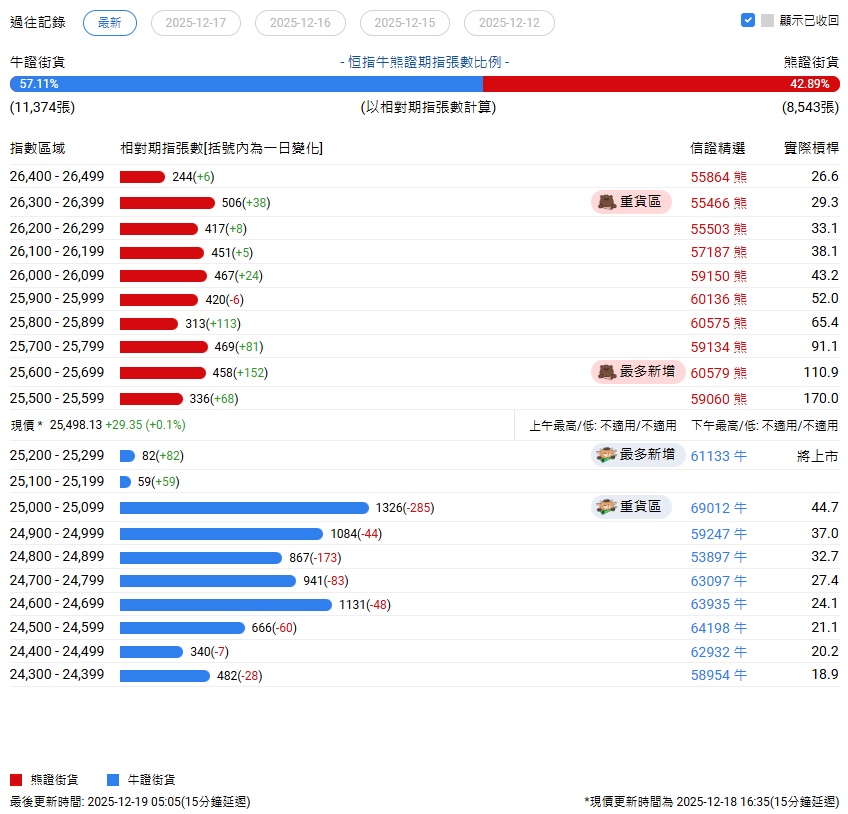Screen dimensions: 848x814
Task: Open bear warrant 55864
Action: point(718,177)
